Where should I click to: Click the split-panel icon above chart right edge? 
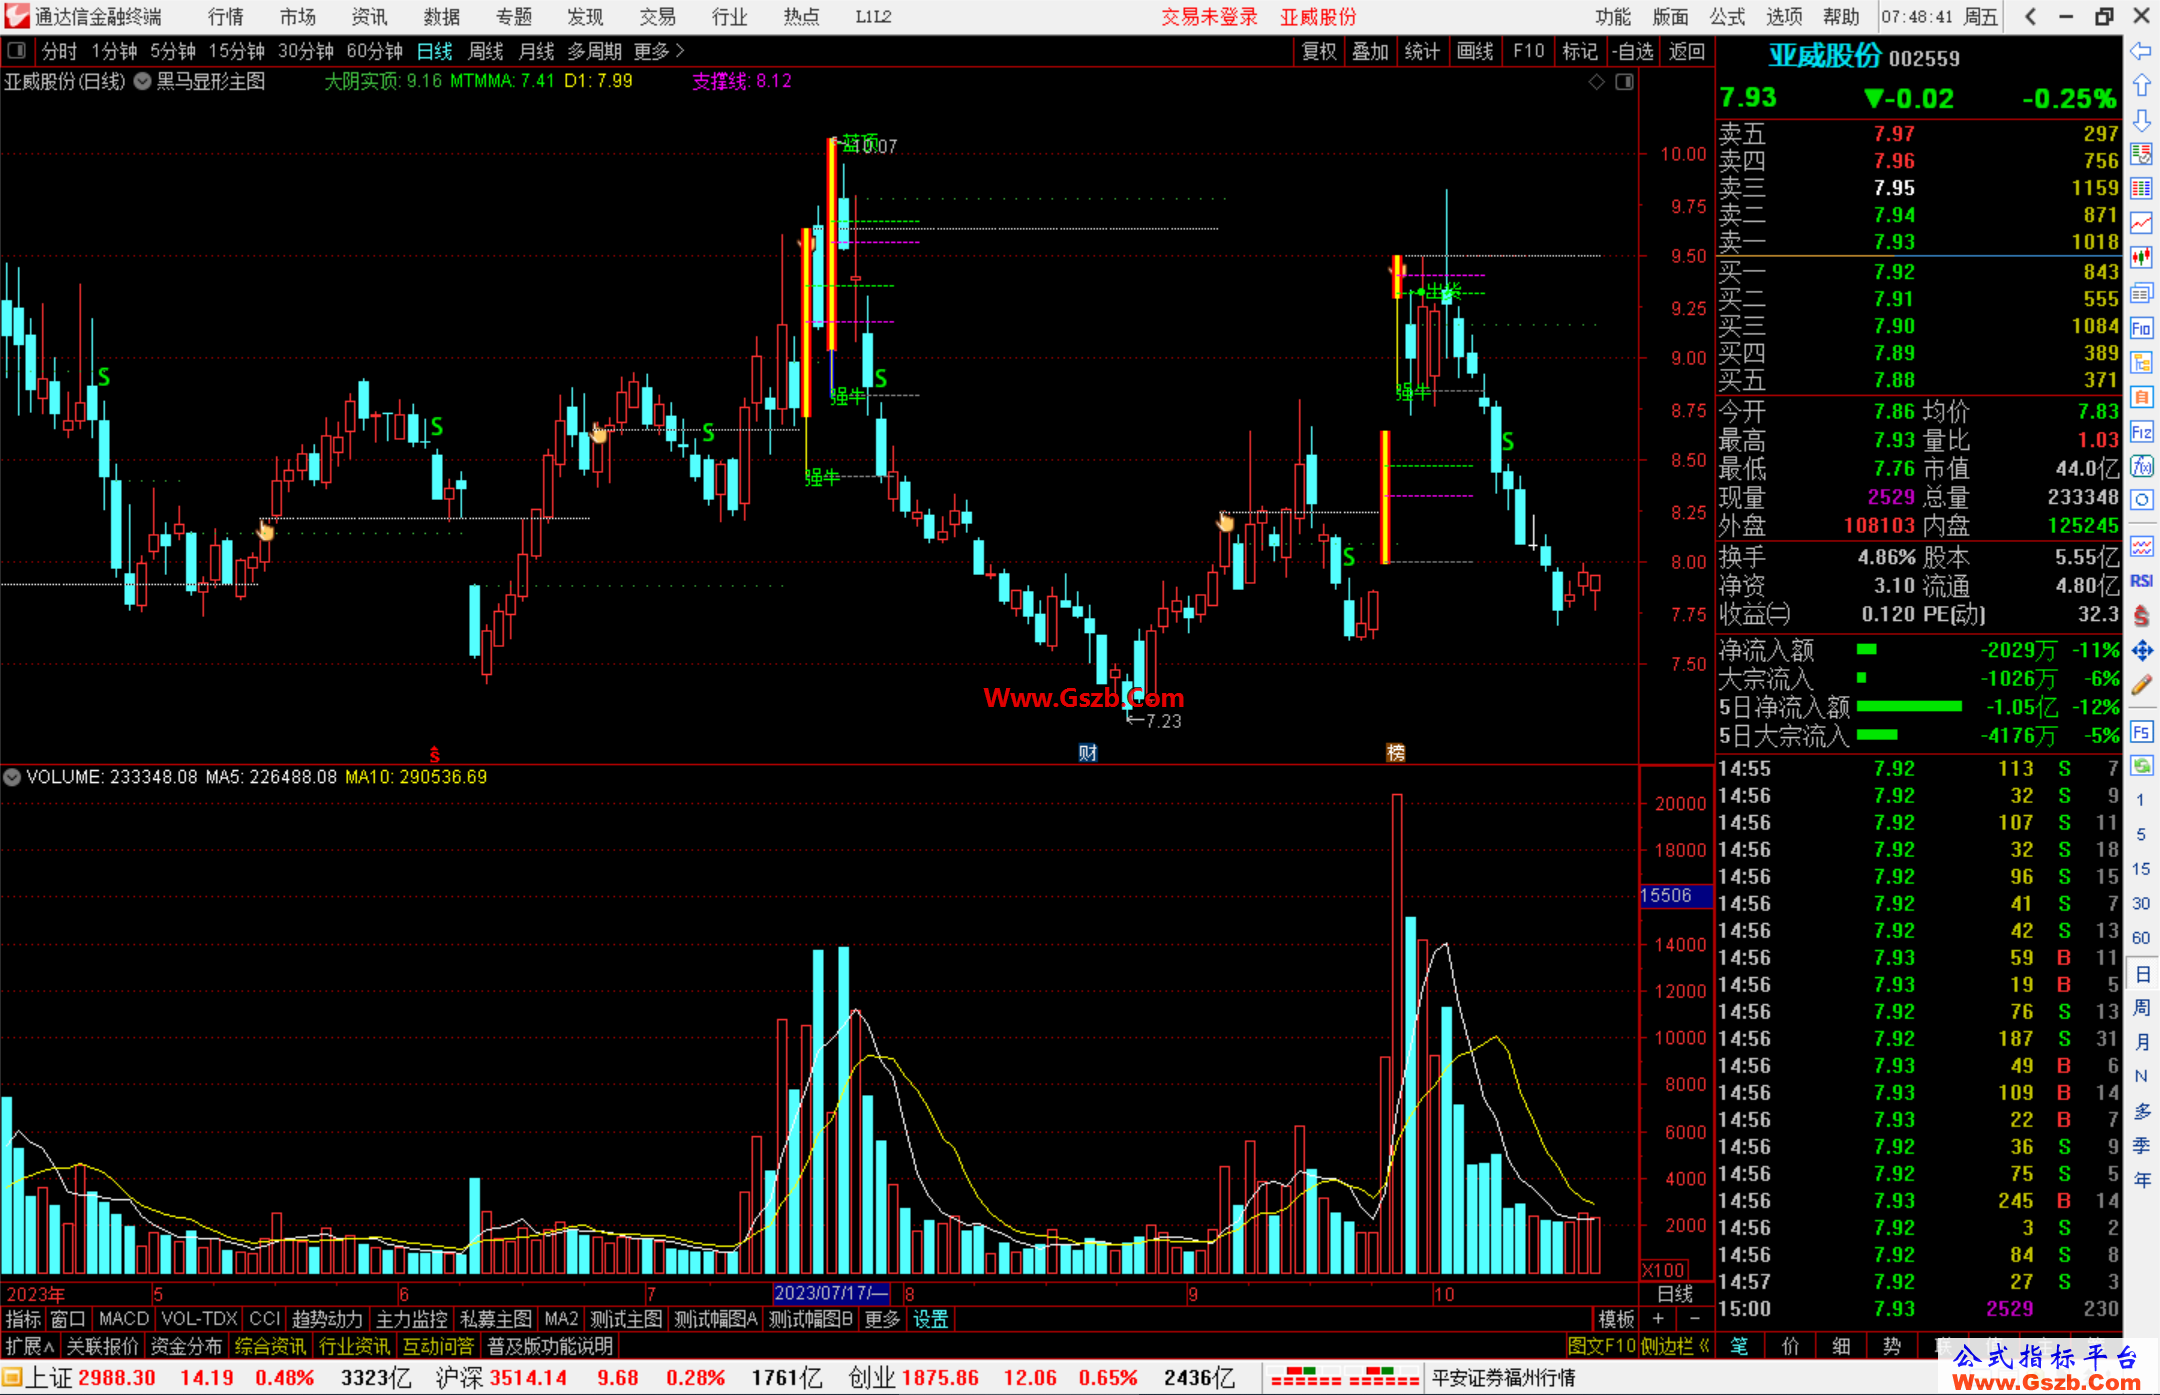1624,82
